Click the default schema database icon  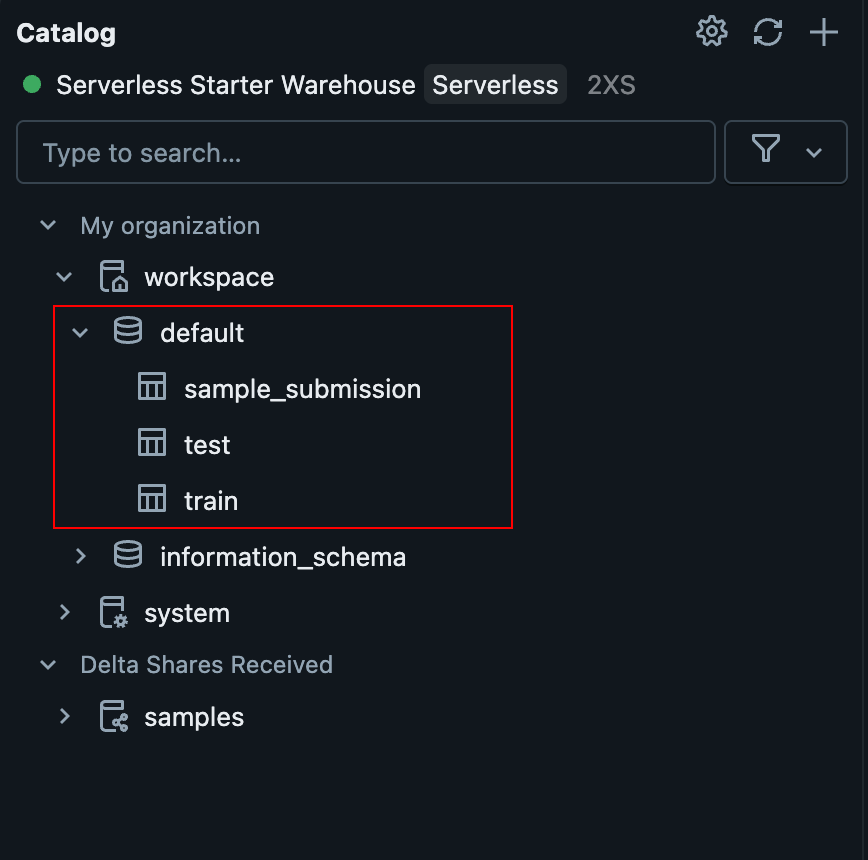click(x=128, y=330)
